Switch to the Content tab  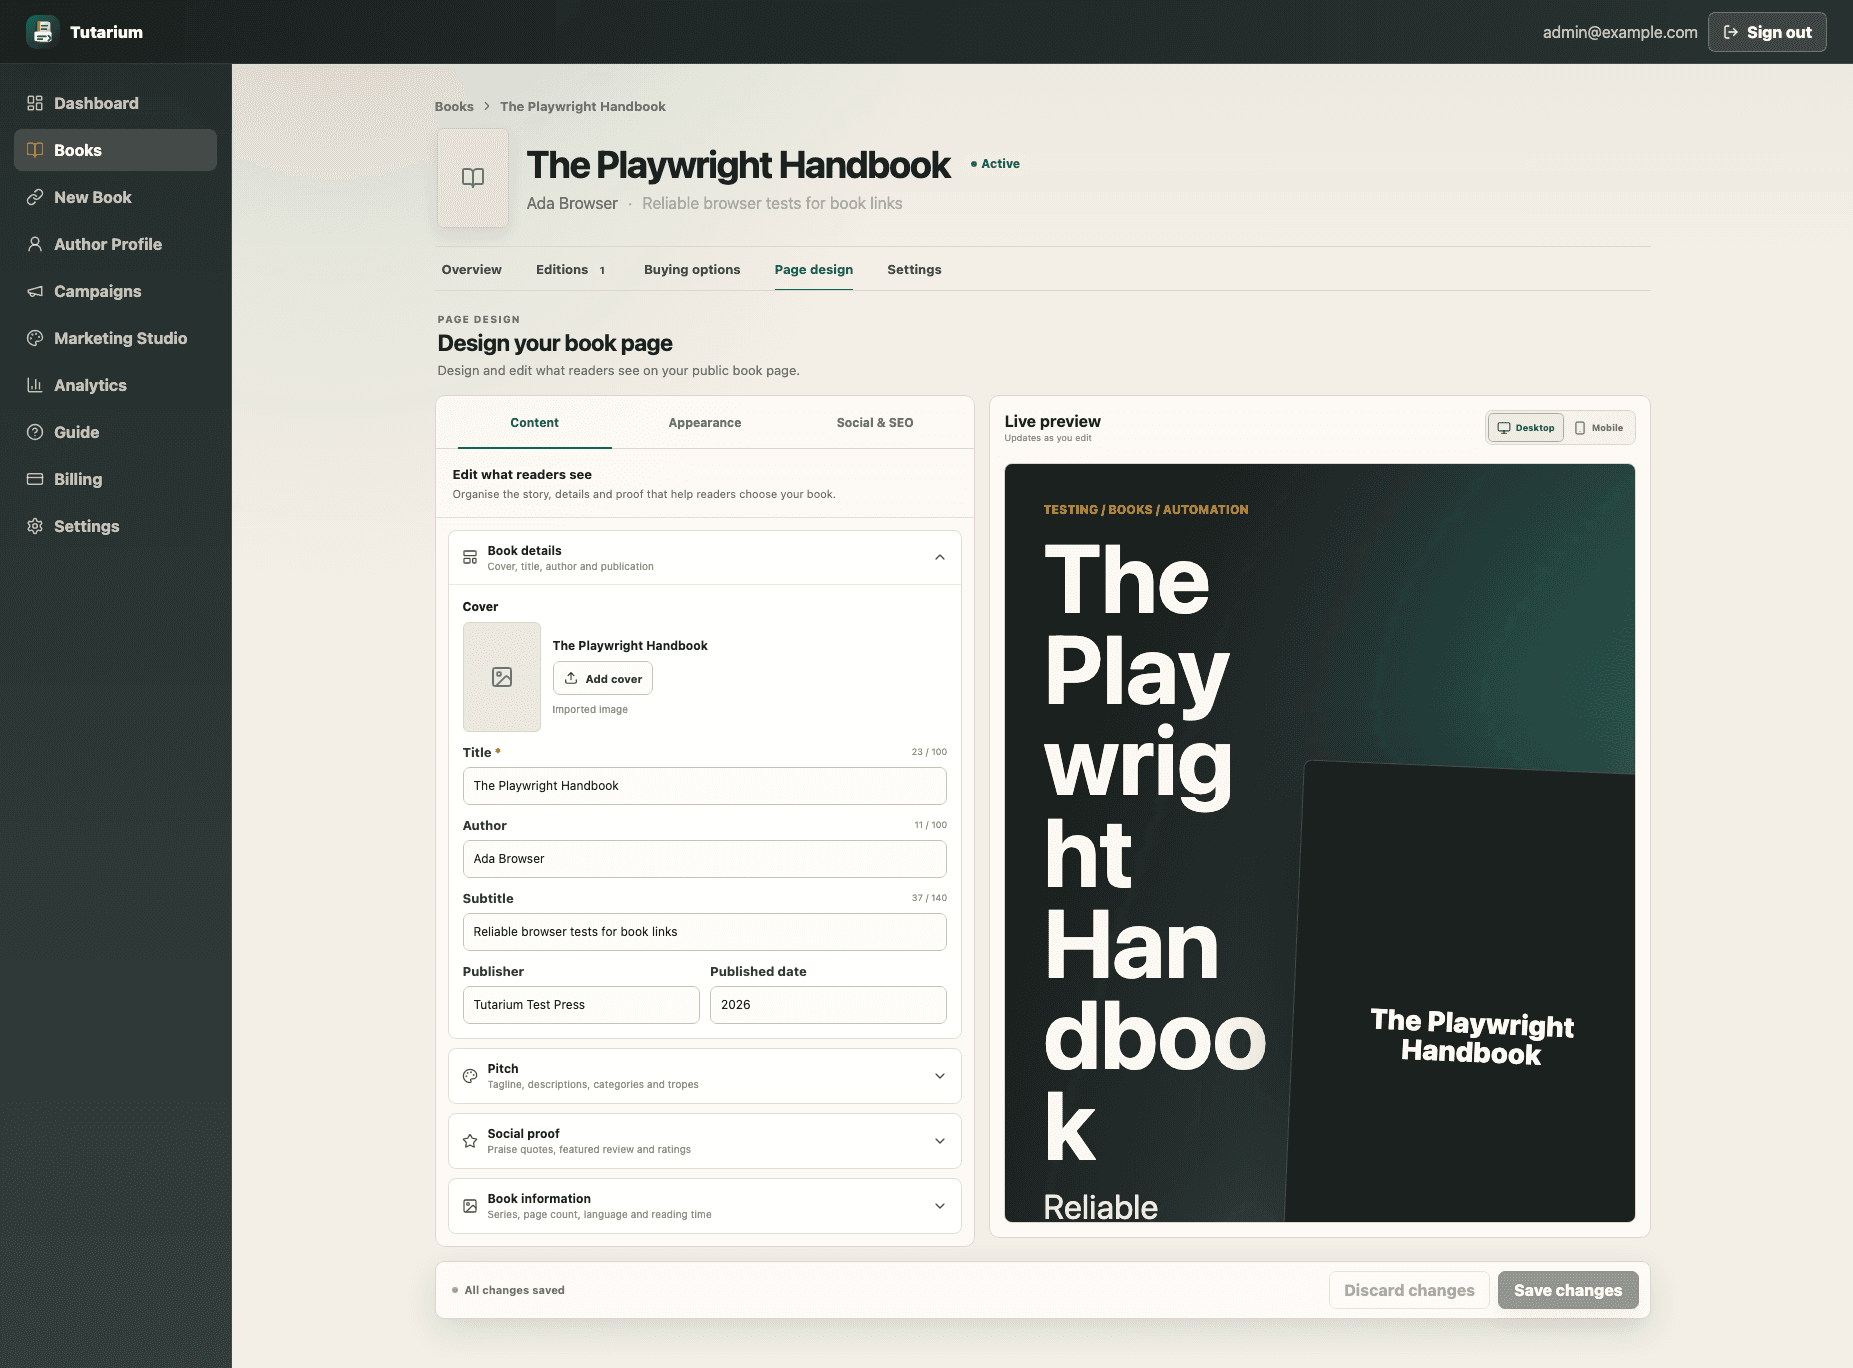tap(535, 423)
